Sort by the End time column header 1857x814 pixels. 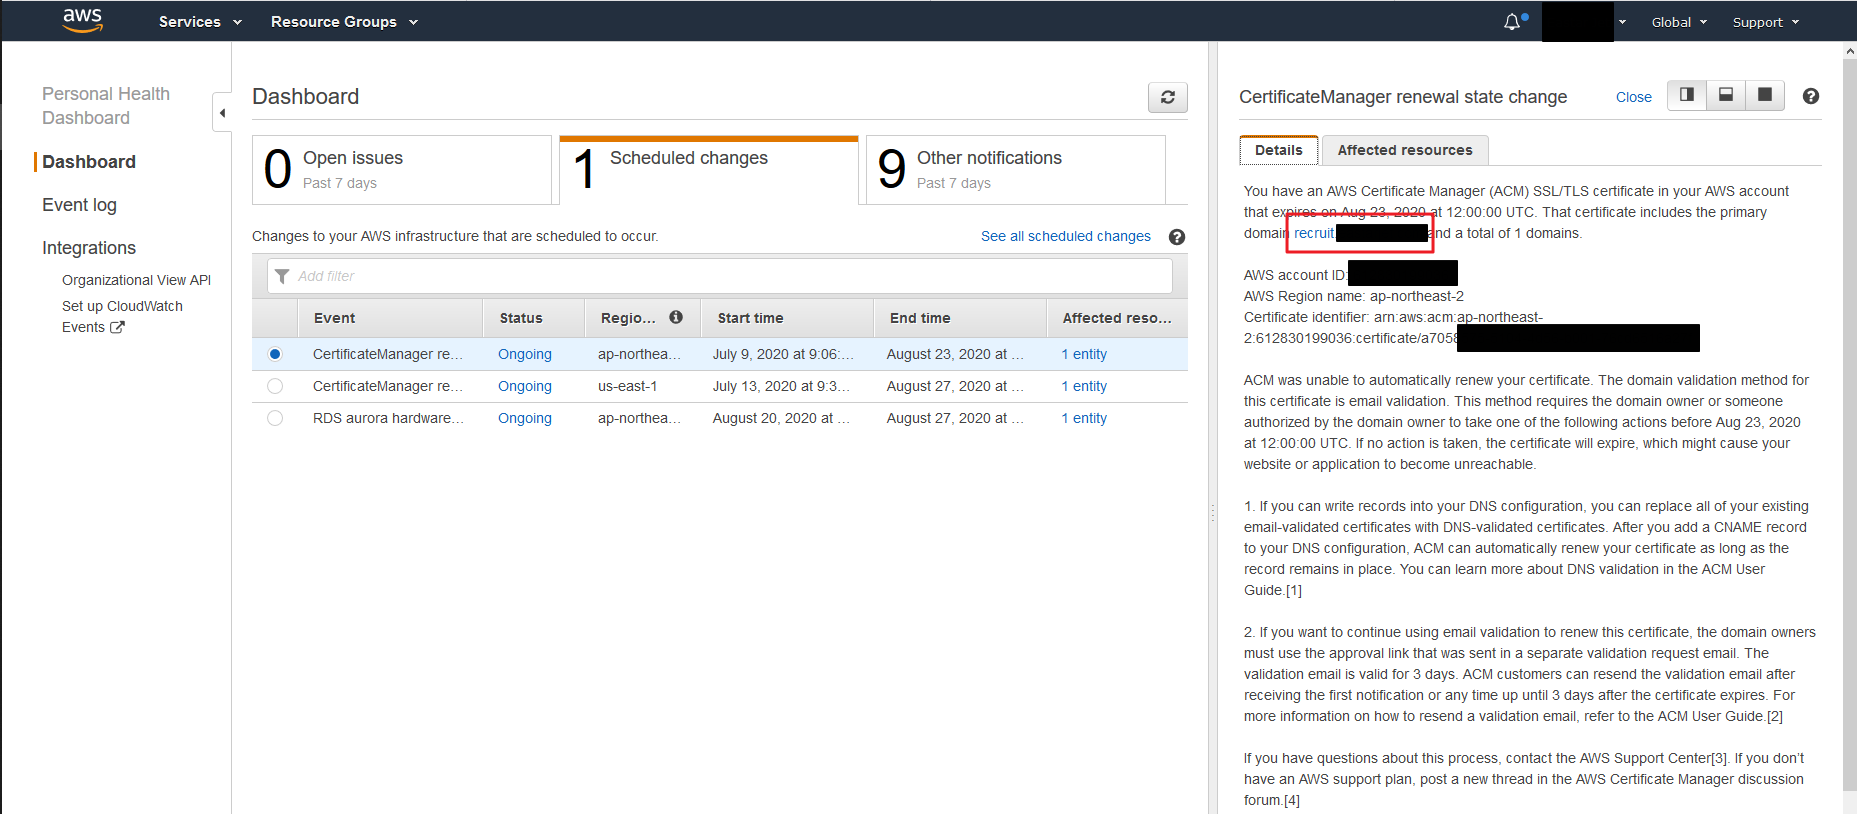coord(960,318)
